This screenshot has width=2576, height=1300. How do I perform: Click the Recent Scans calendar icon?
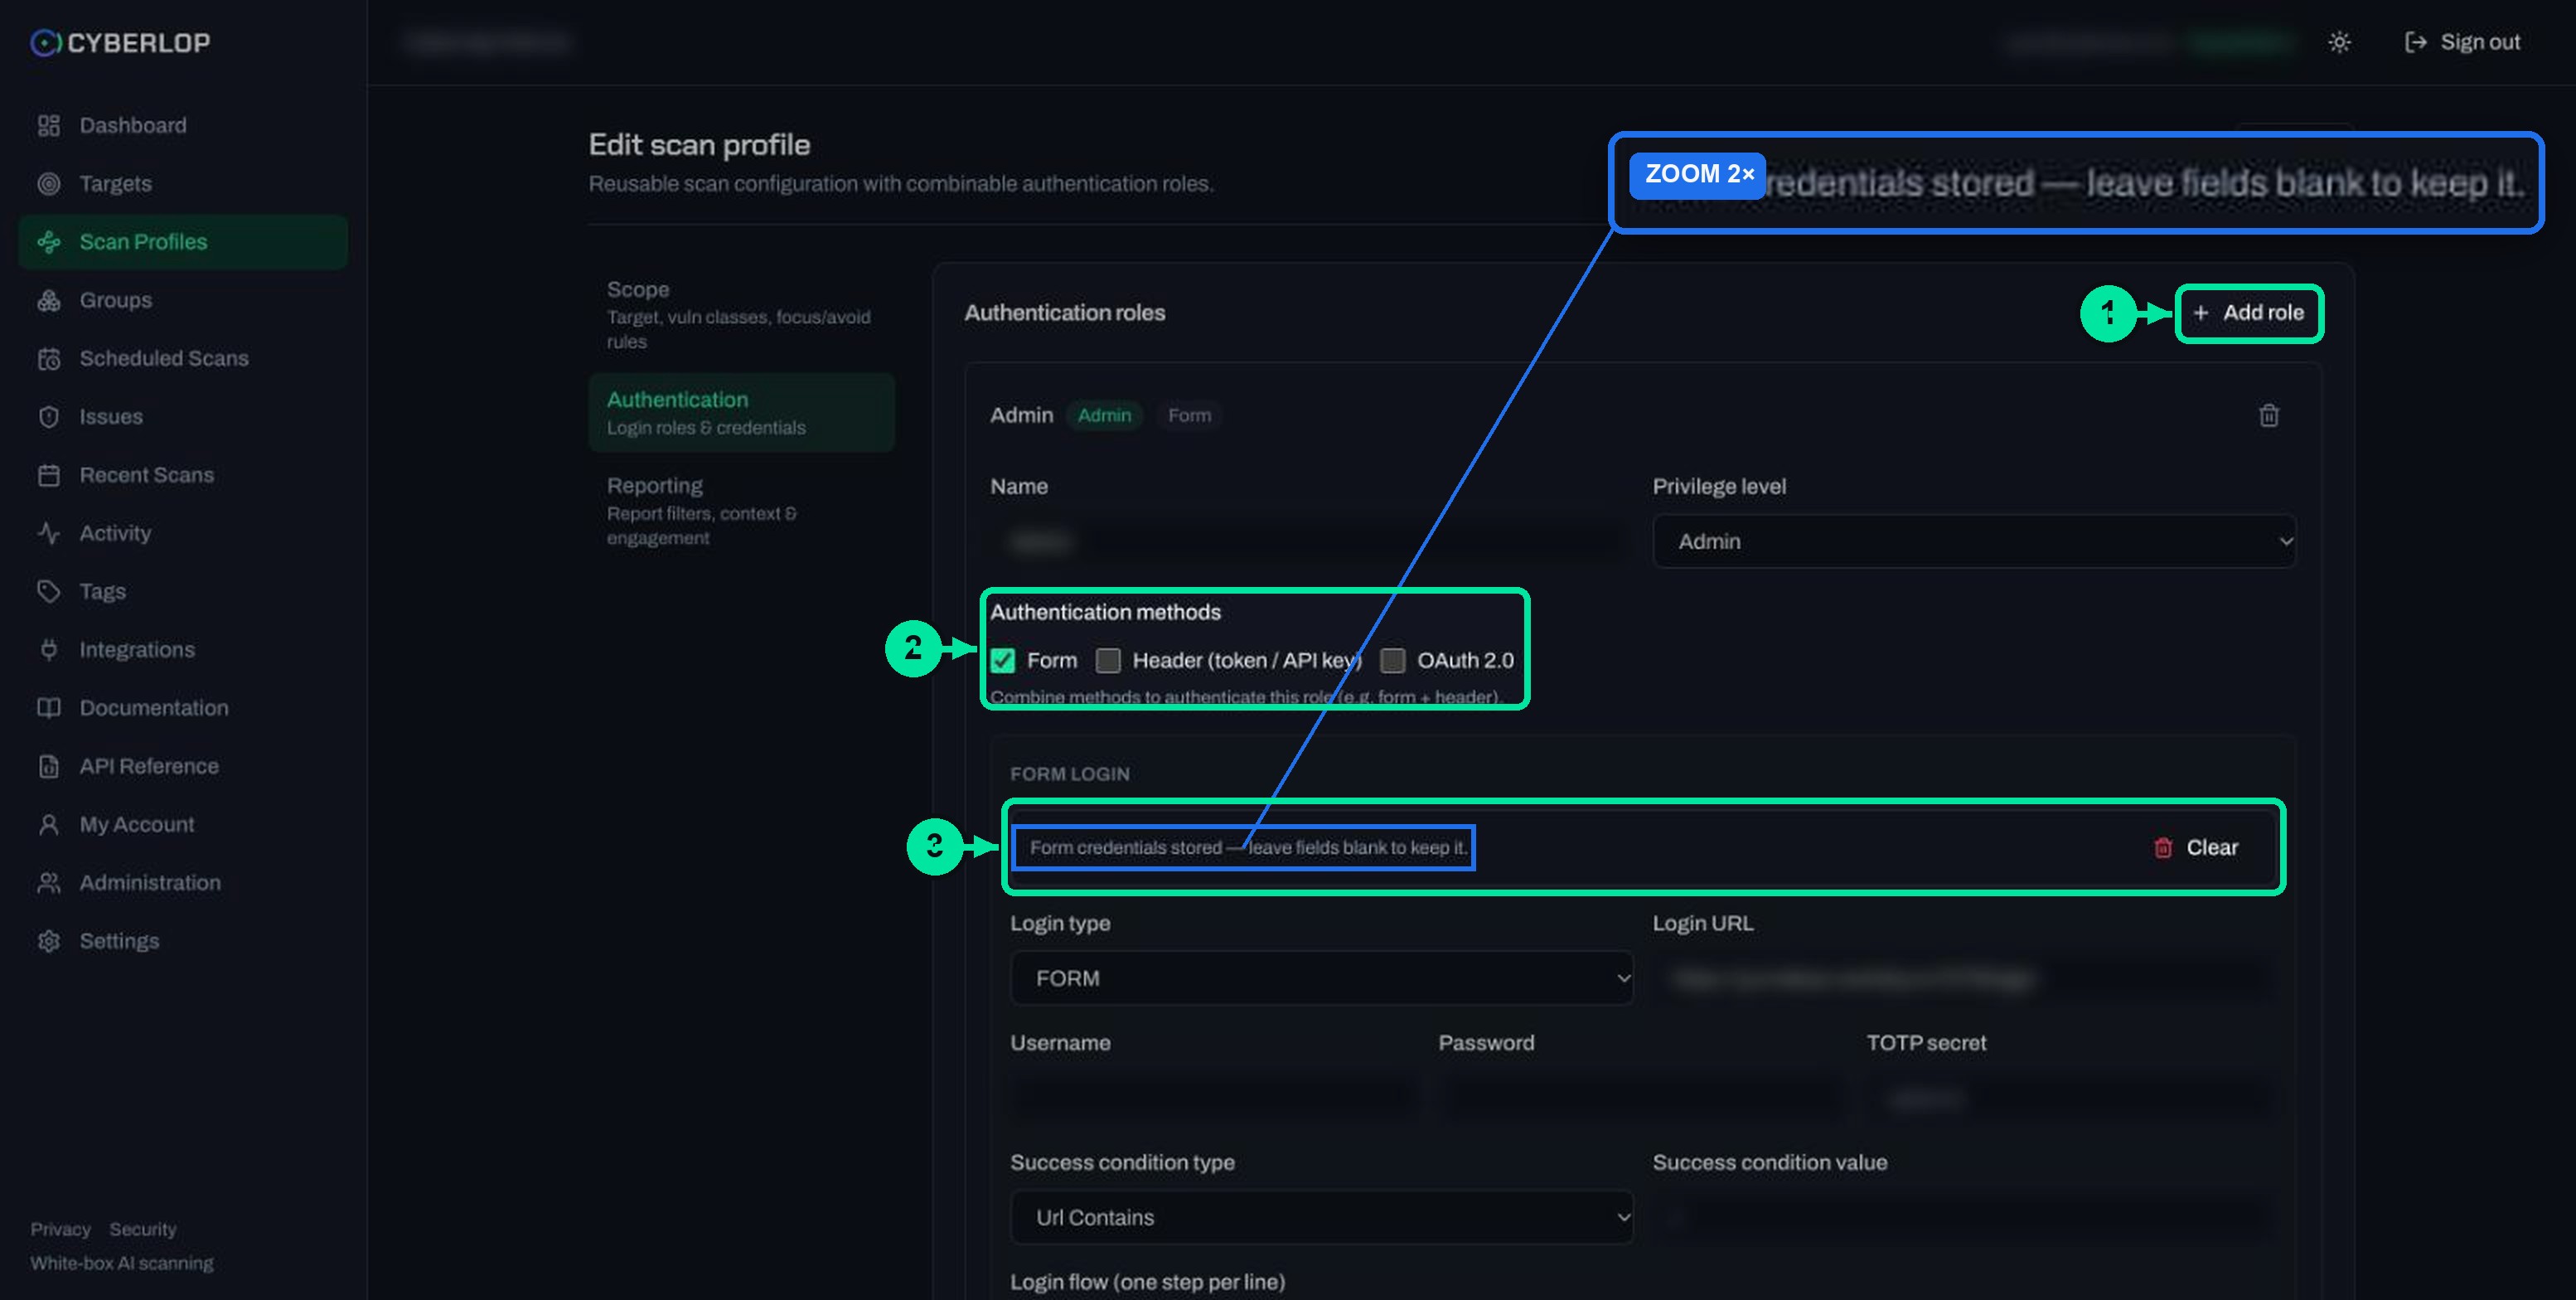coord(48,475)
